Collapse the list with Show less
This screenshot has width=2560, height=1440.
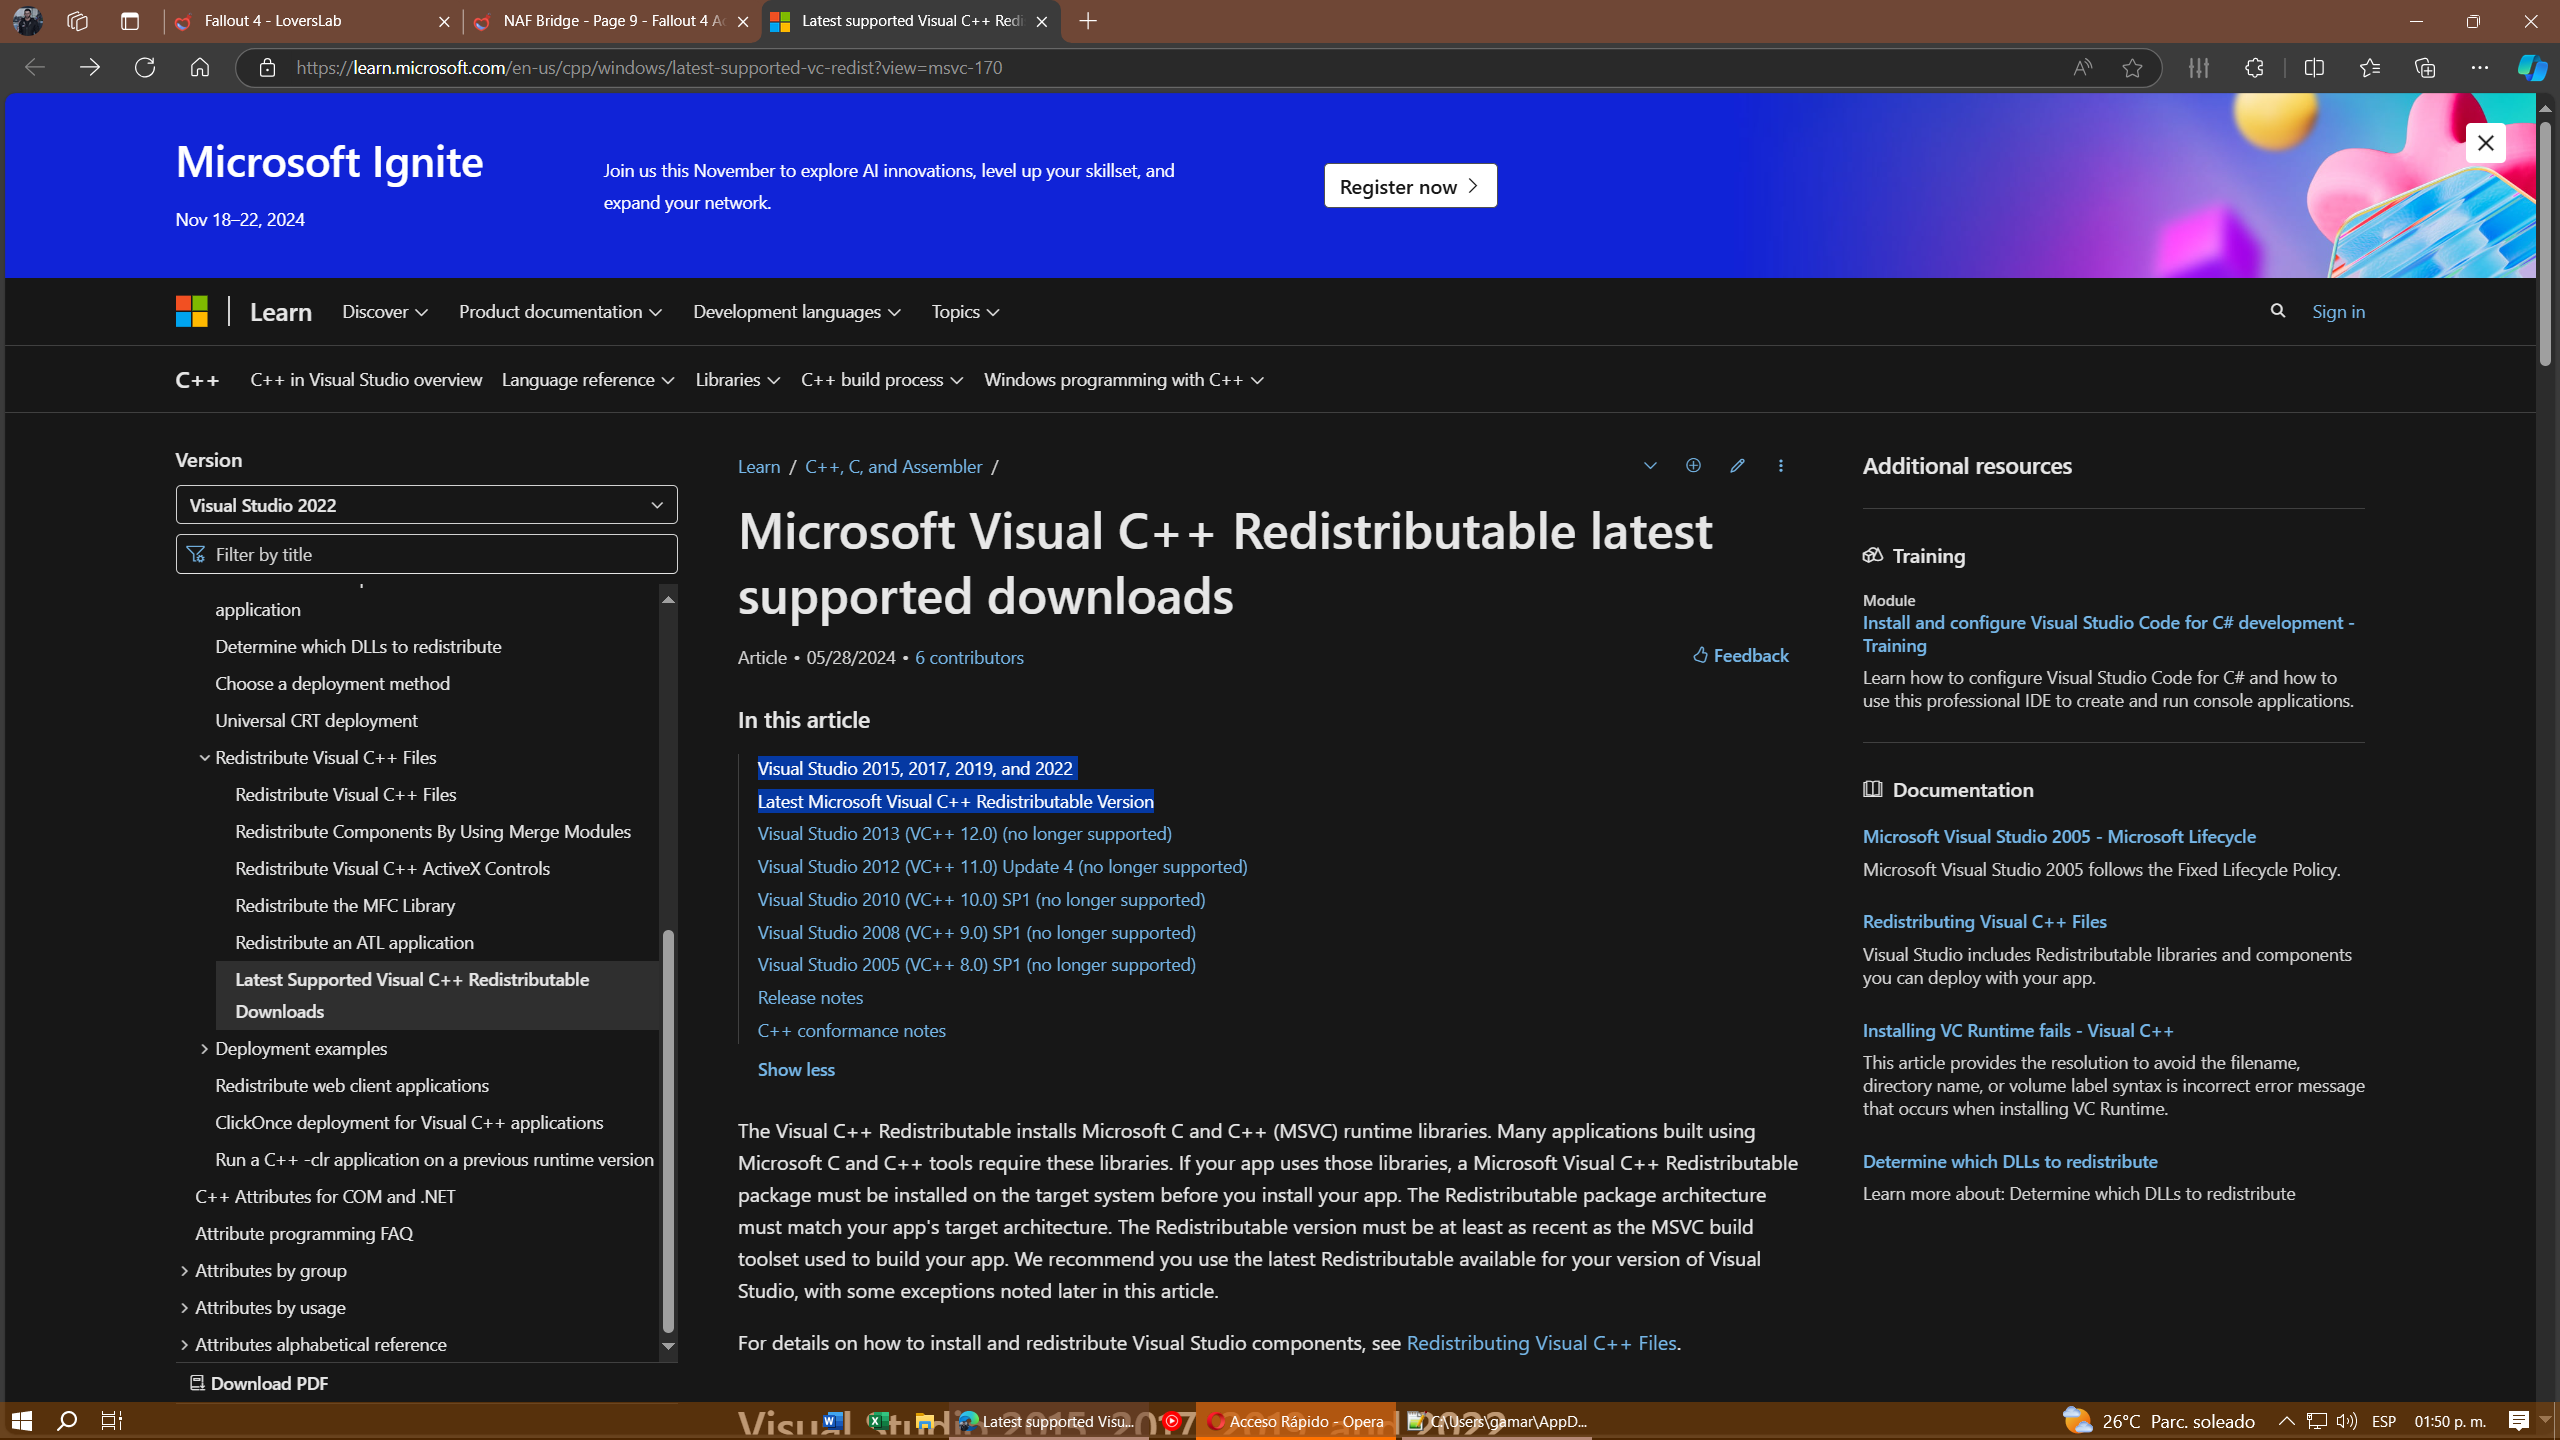click(795, 1070)
